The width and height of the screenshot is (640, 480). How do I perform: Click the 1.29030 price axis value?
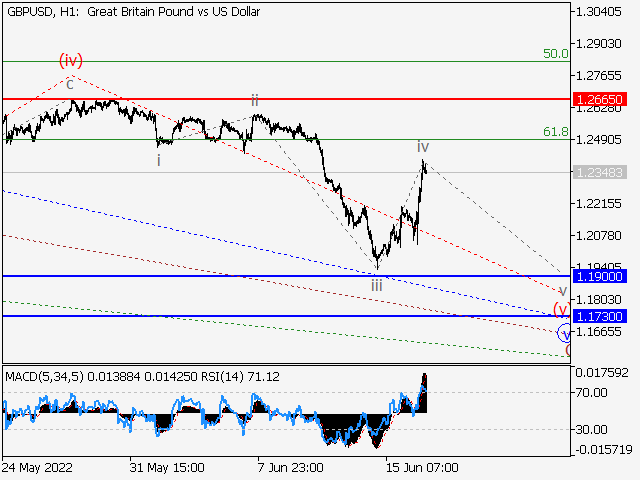pyautogui.click(x=598, y=43)
